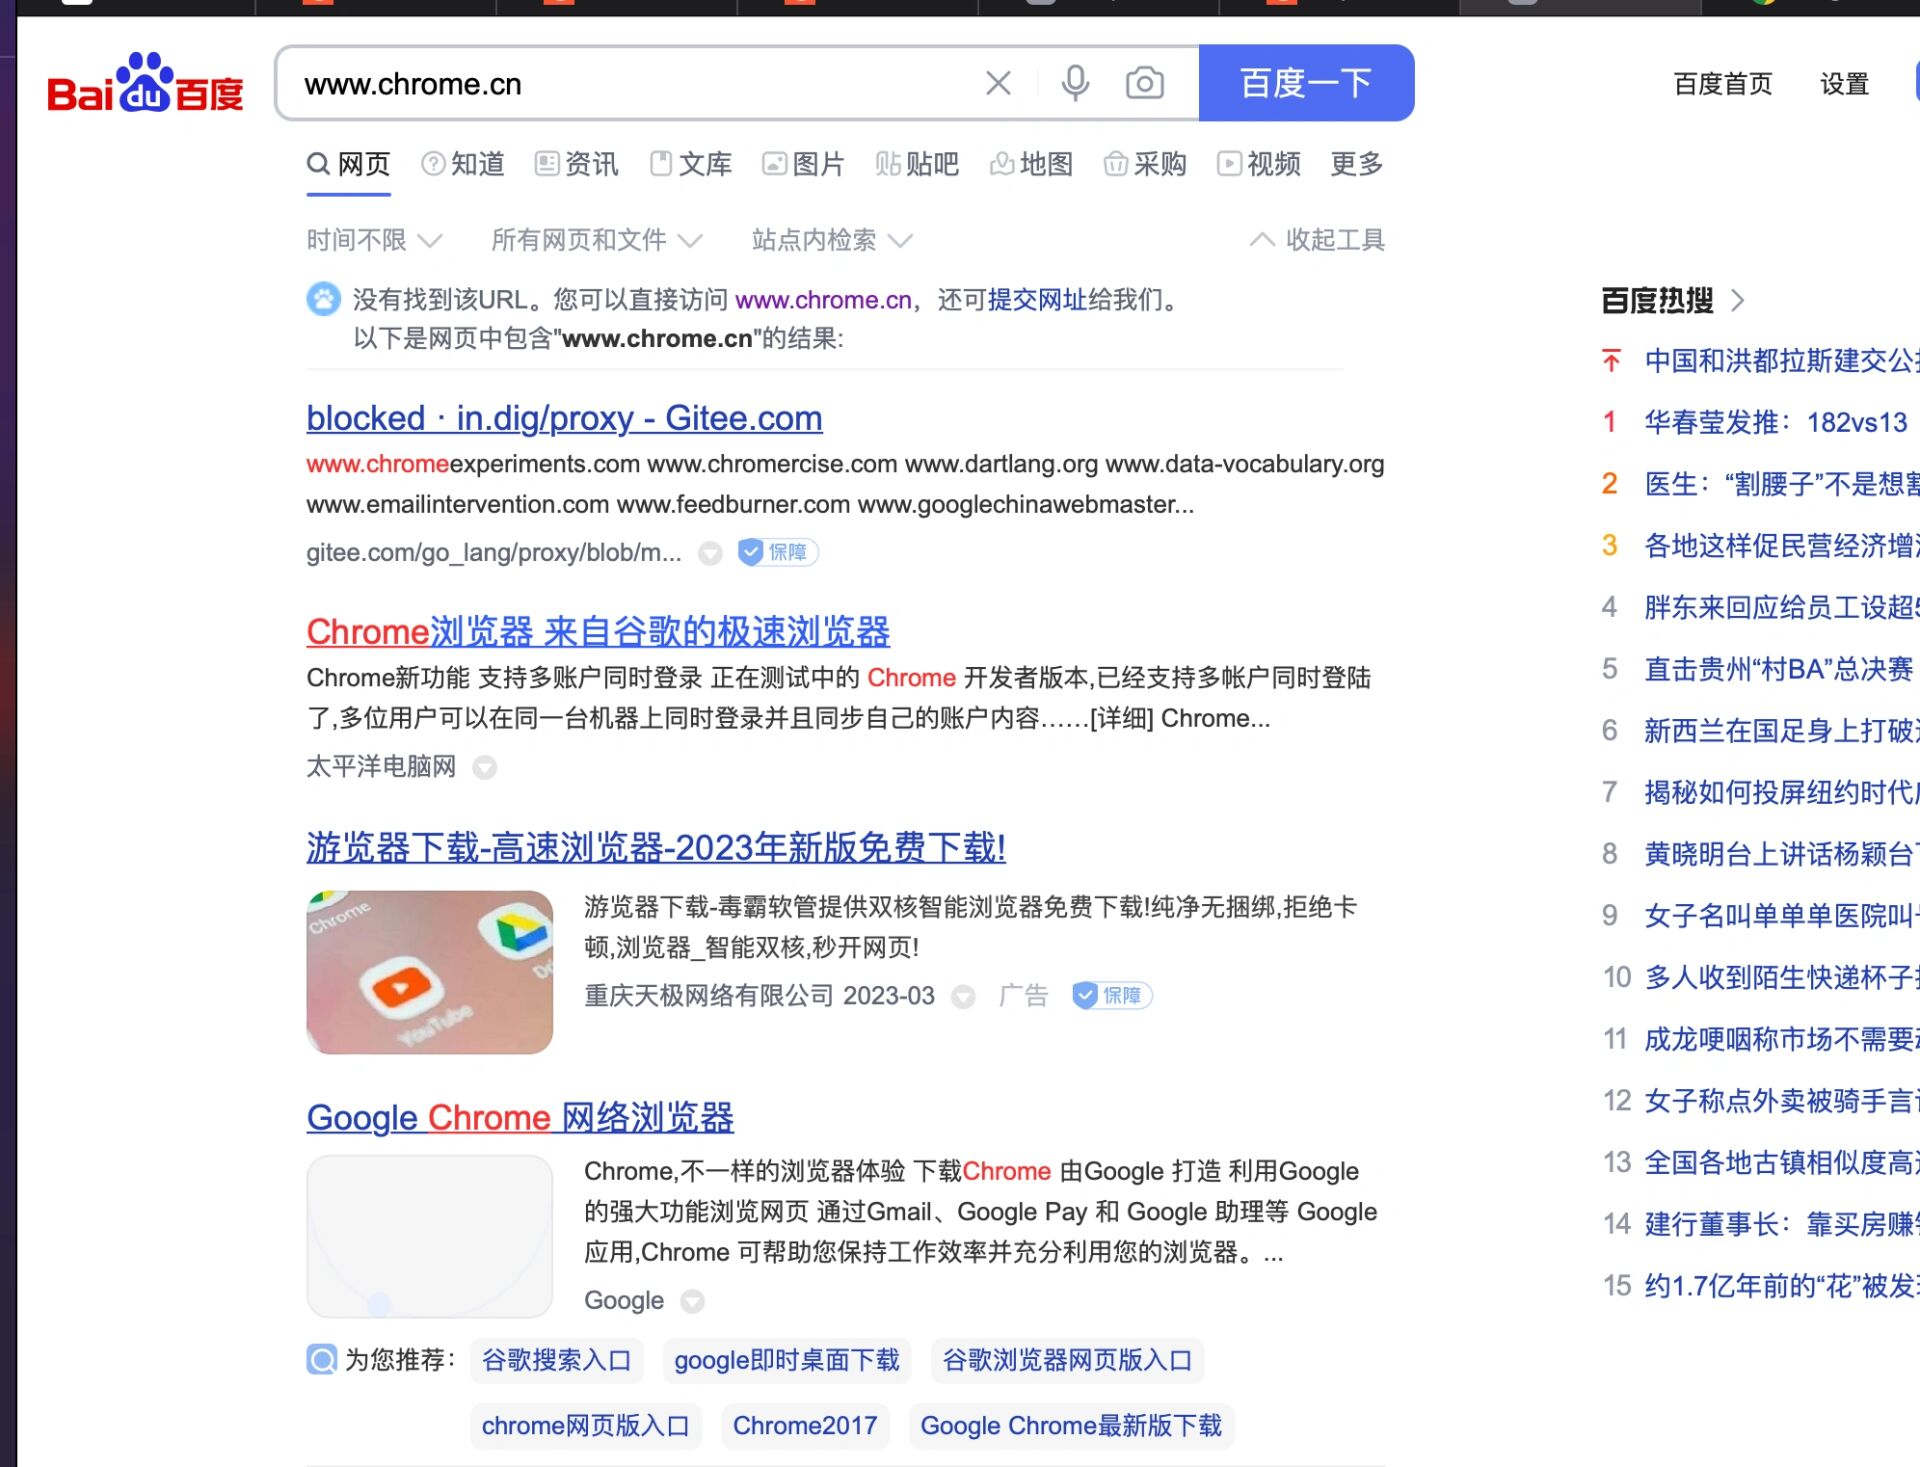Open hot search 建行董事长：靠买房赚
This screenshot has height=1467, width=1920.
click(1780, 1225)
